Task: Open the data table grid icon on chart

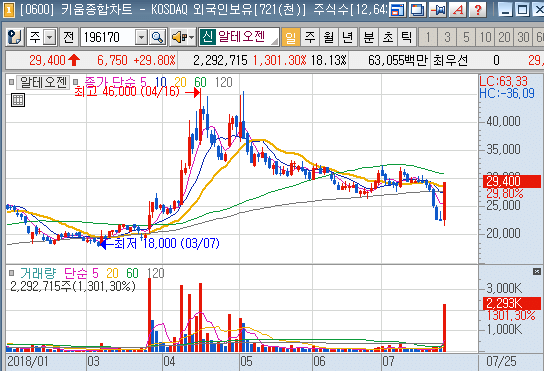Action: click(18, 100)
